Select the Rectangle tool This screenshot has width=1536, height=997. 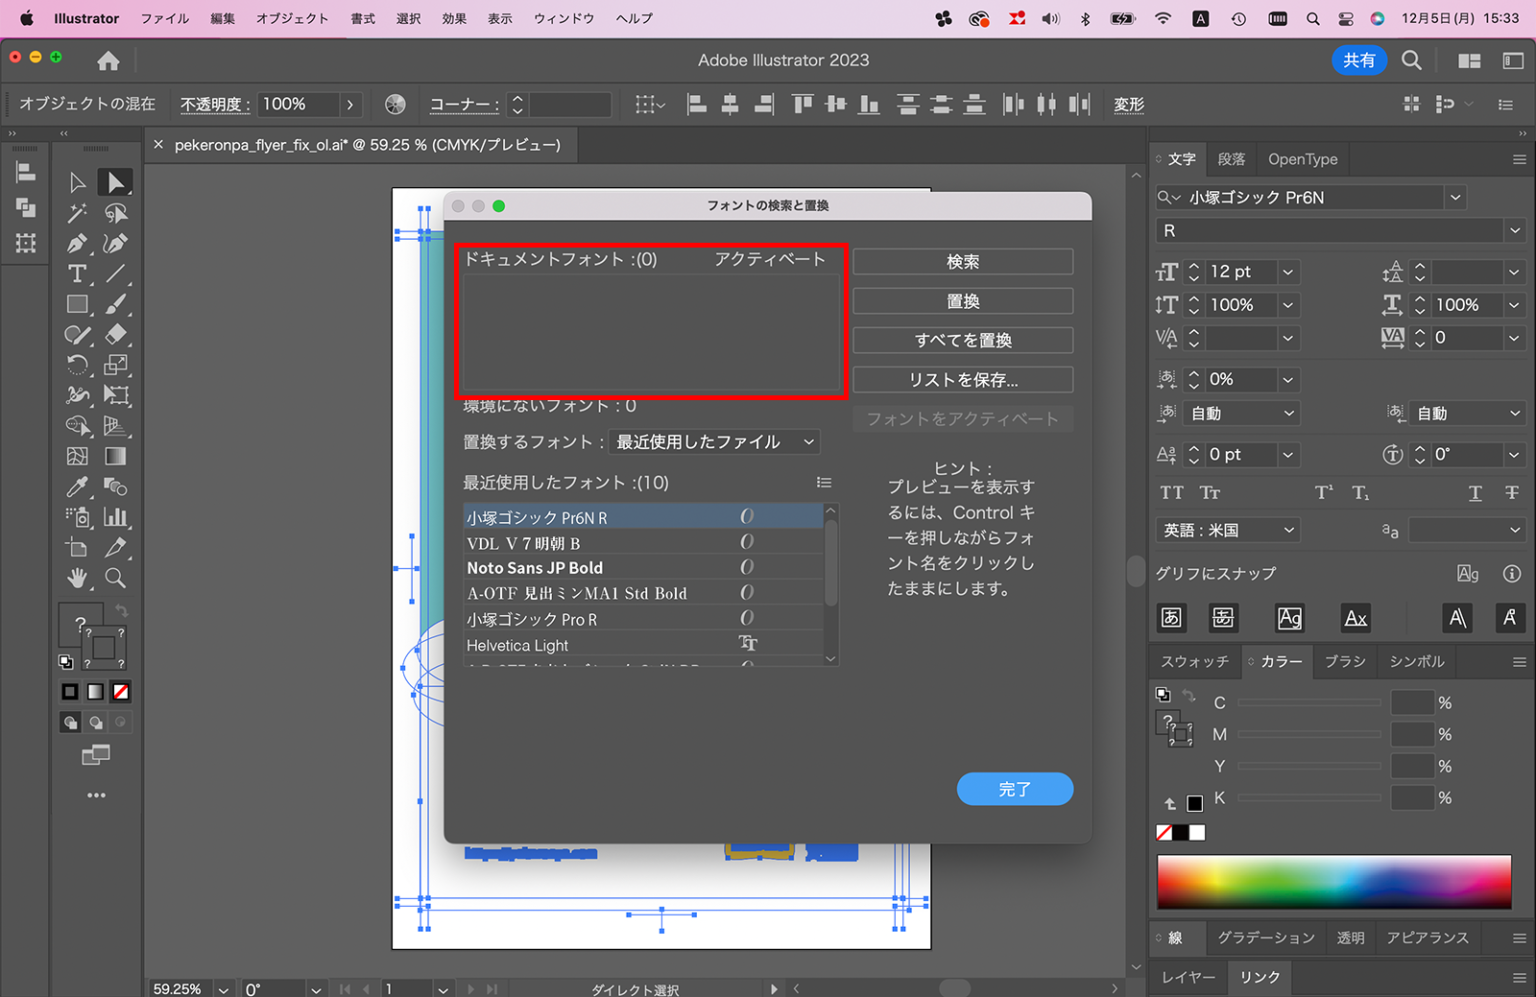(78, 304)
